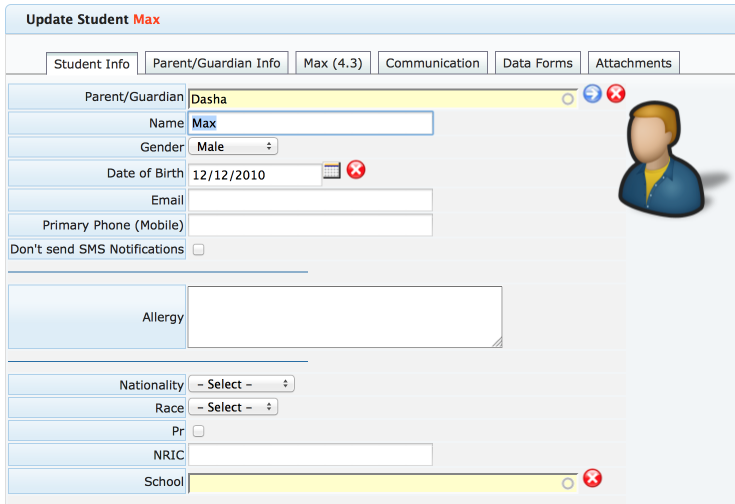Screen dimensions: 735x504
Task: Click the School lookup circle indicator
Action: [x=568, y=483]
